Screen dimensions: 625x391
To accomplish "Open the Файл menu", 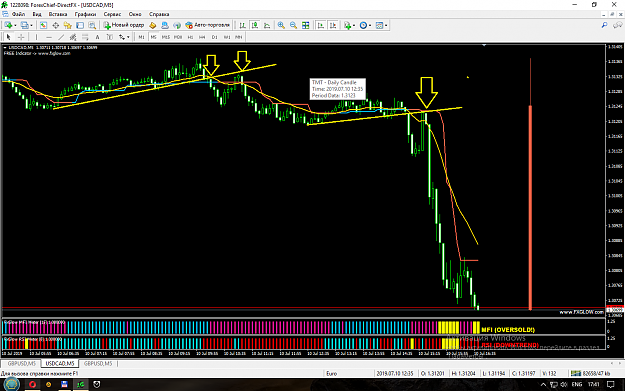I will pos(18,14).
